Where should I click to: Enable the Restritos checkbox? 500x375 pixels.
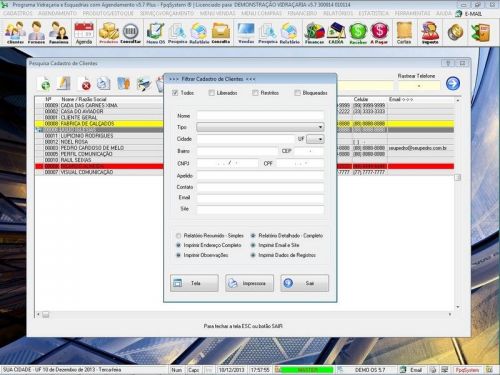coord(255,93)
